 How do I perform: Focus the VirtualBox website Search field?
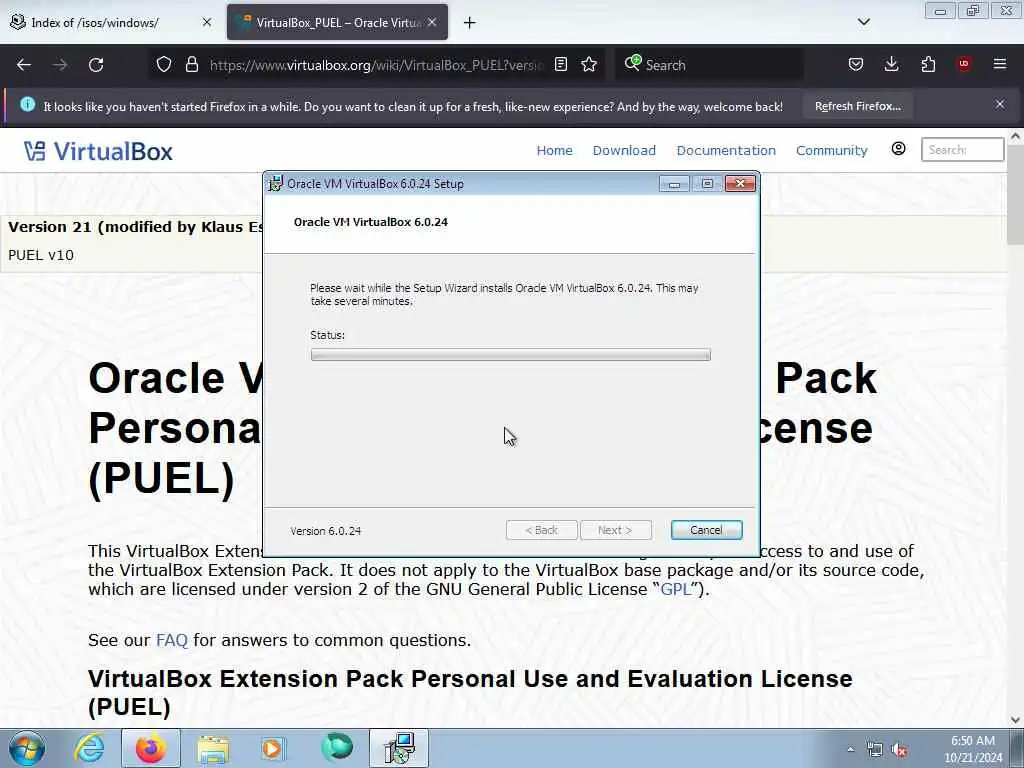962,150
